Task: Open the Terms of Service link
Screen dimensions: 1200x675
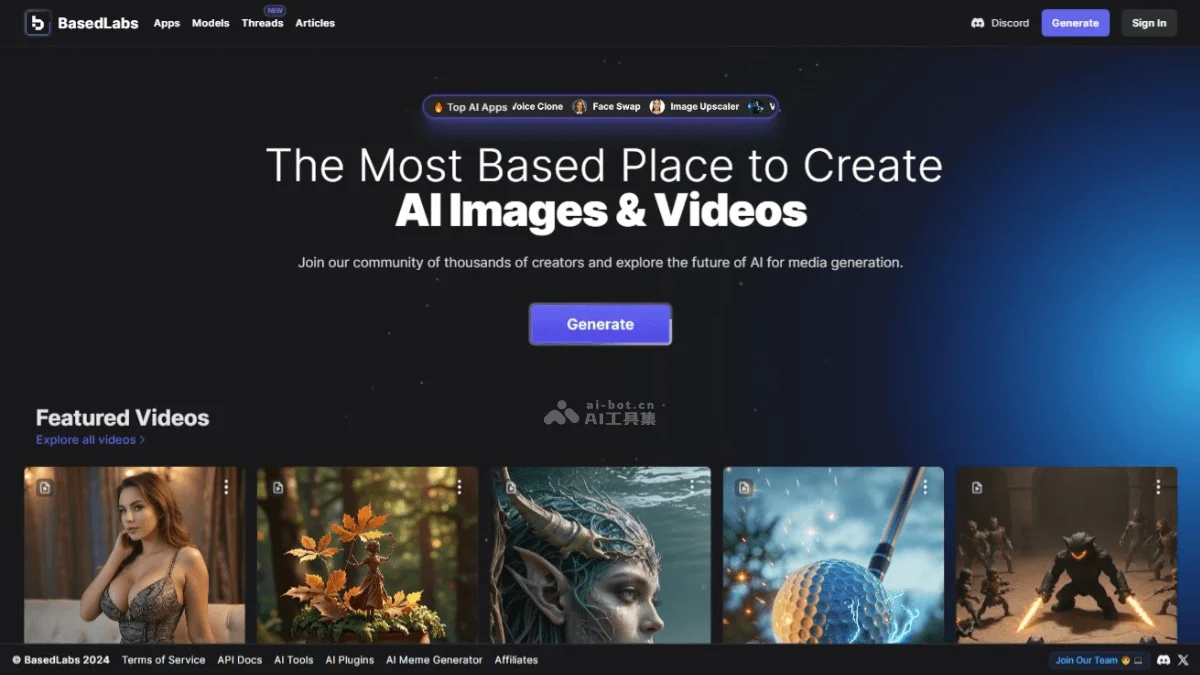Action: click(163, 660)
